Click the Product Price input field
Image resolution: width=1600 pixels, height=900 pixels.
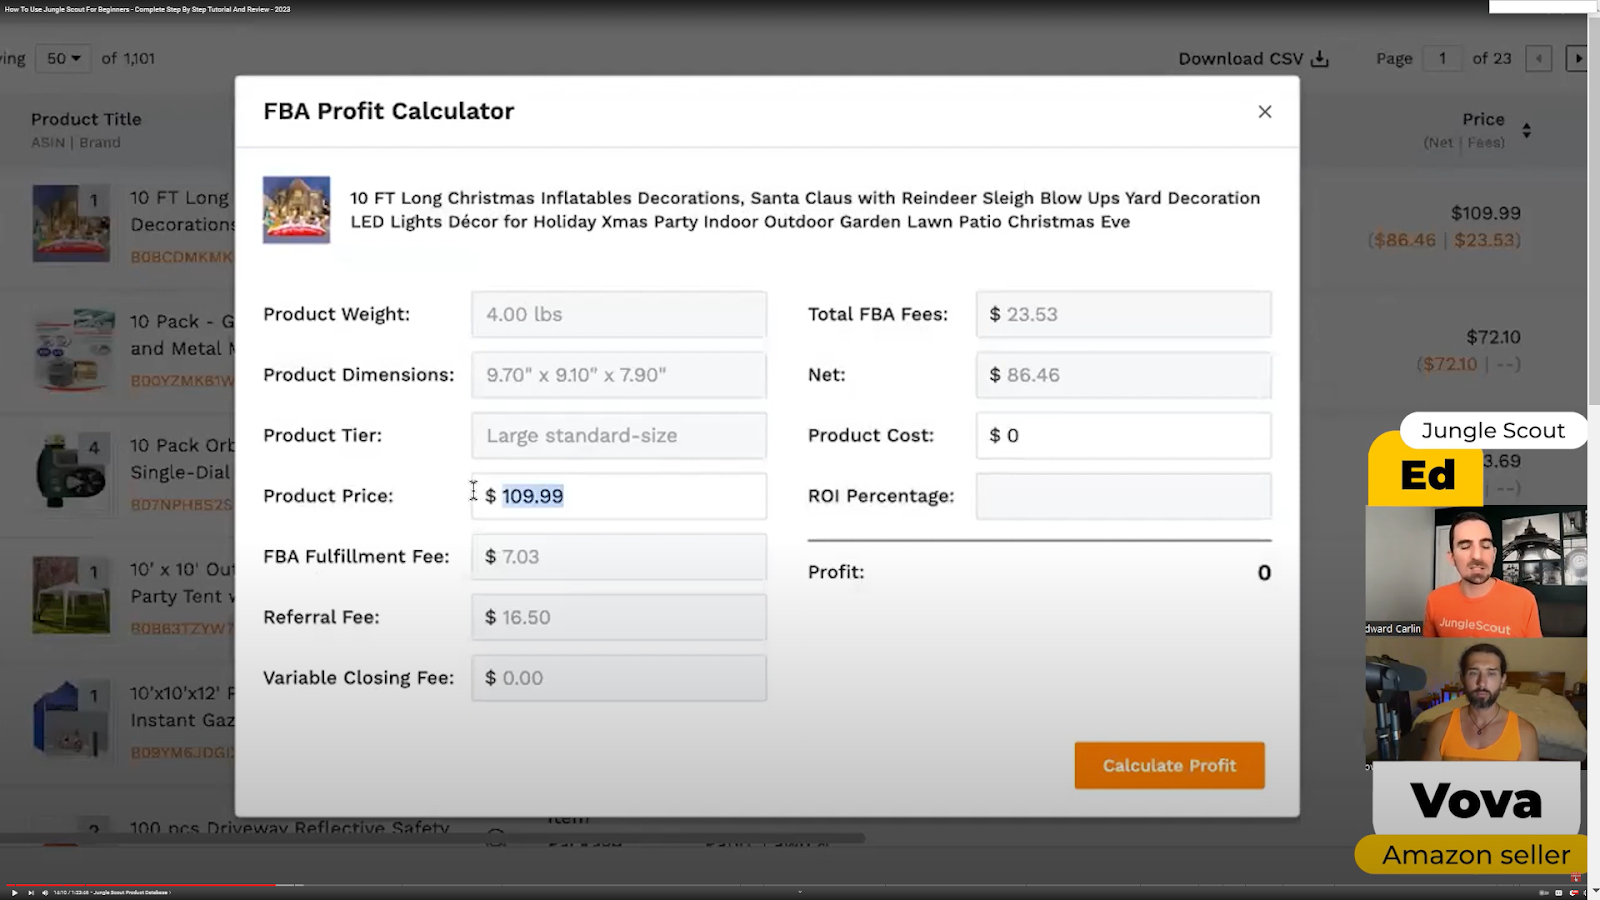[x=619, y=496]
